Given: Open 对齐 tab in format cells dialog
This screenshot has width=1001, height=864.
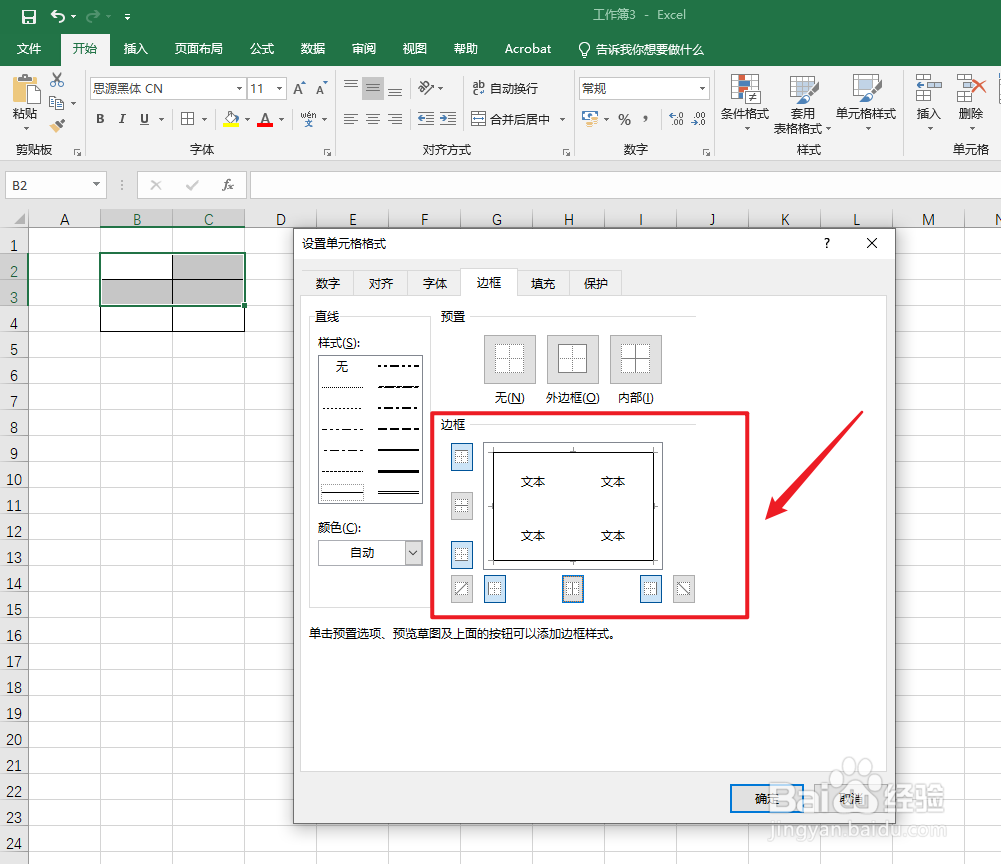Looking at the screenshot, I should 381,284.
